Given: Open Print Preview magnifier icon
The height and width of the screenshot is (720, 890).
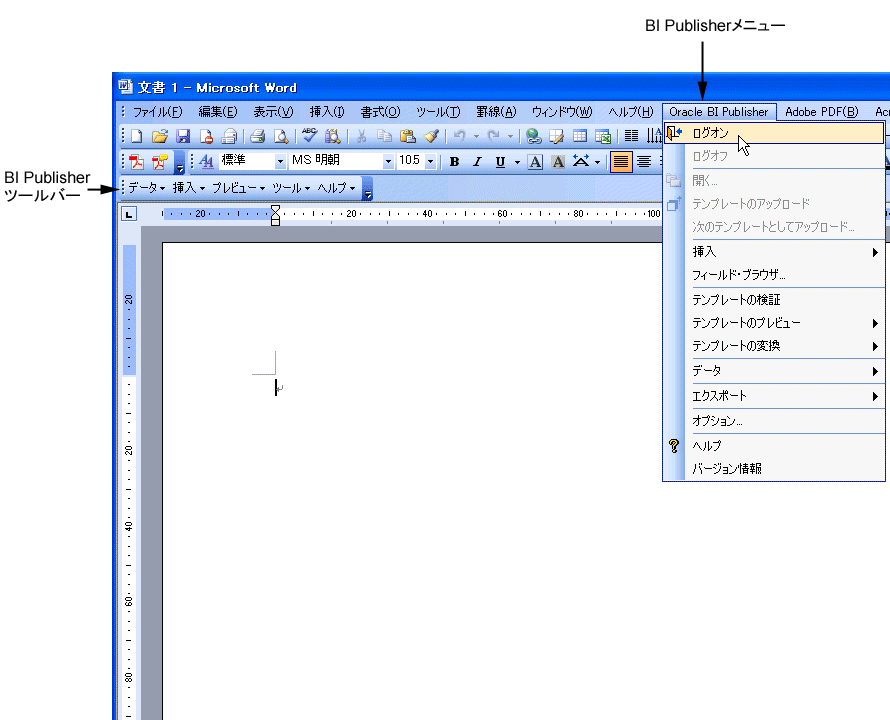Looking at the screenshot, I should coord(280,136).
